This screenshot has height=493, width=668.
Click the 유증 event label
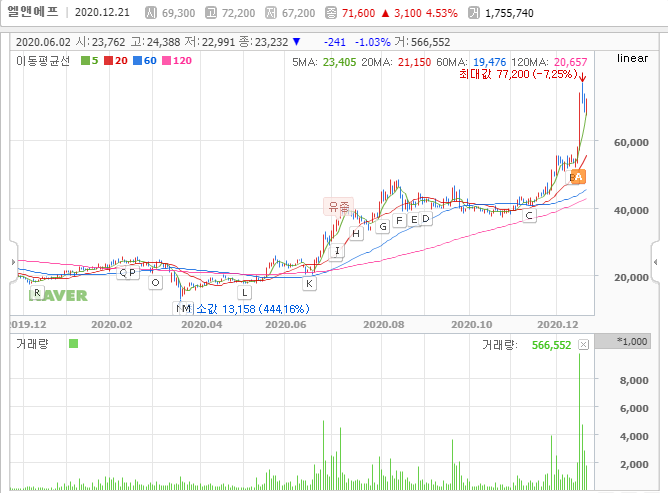[x=339, y=207]
